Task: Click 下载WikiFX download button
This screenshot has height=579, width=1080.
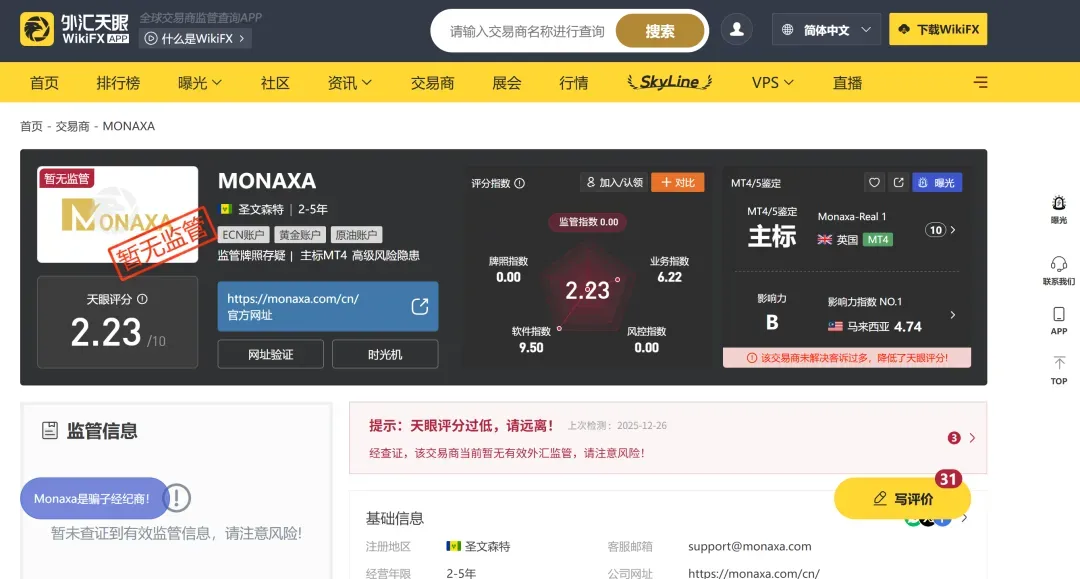Action: click(x=938, y=30)
